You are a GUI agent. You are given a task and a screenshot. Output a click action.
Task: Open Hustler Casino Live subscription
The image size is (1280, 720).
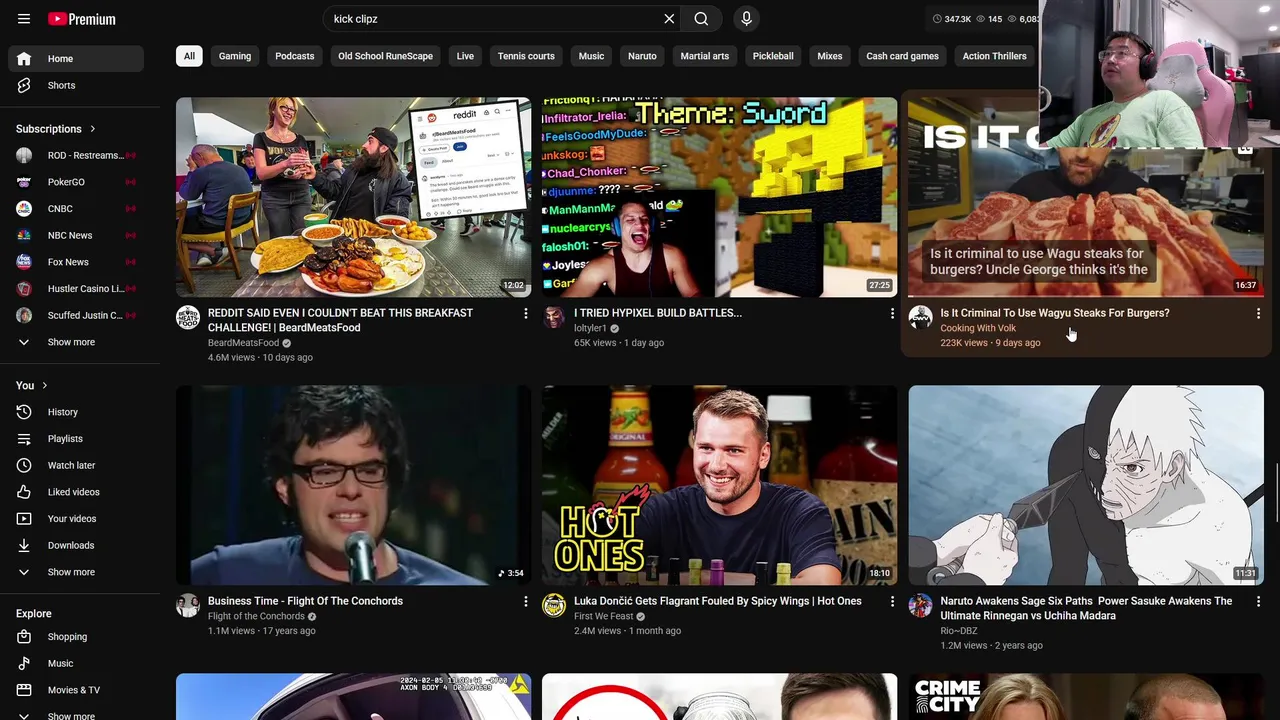(76, 288)
